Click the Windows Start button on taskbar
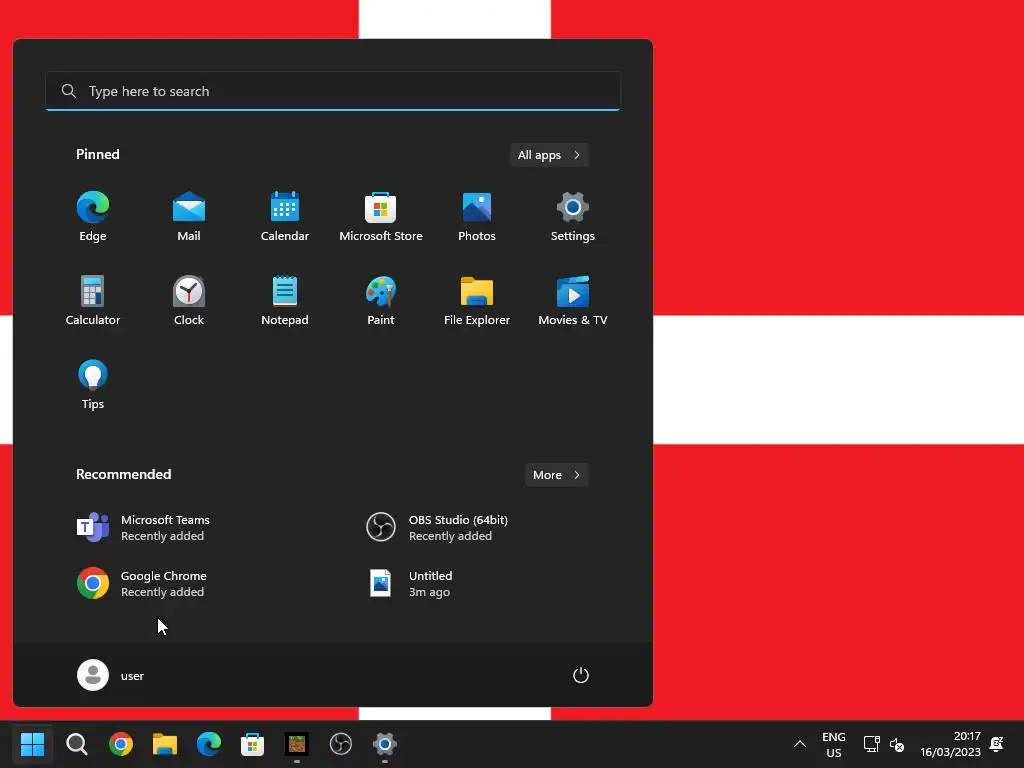This screenshot has width=1024, height=768. 32,744
